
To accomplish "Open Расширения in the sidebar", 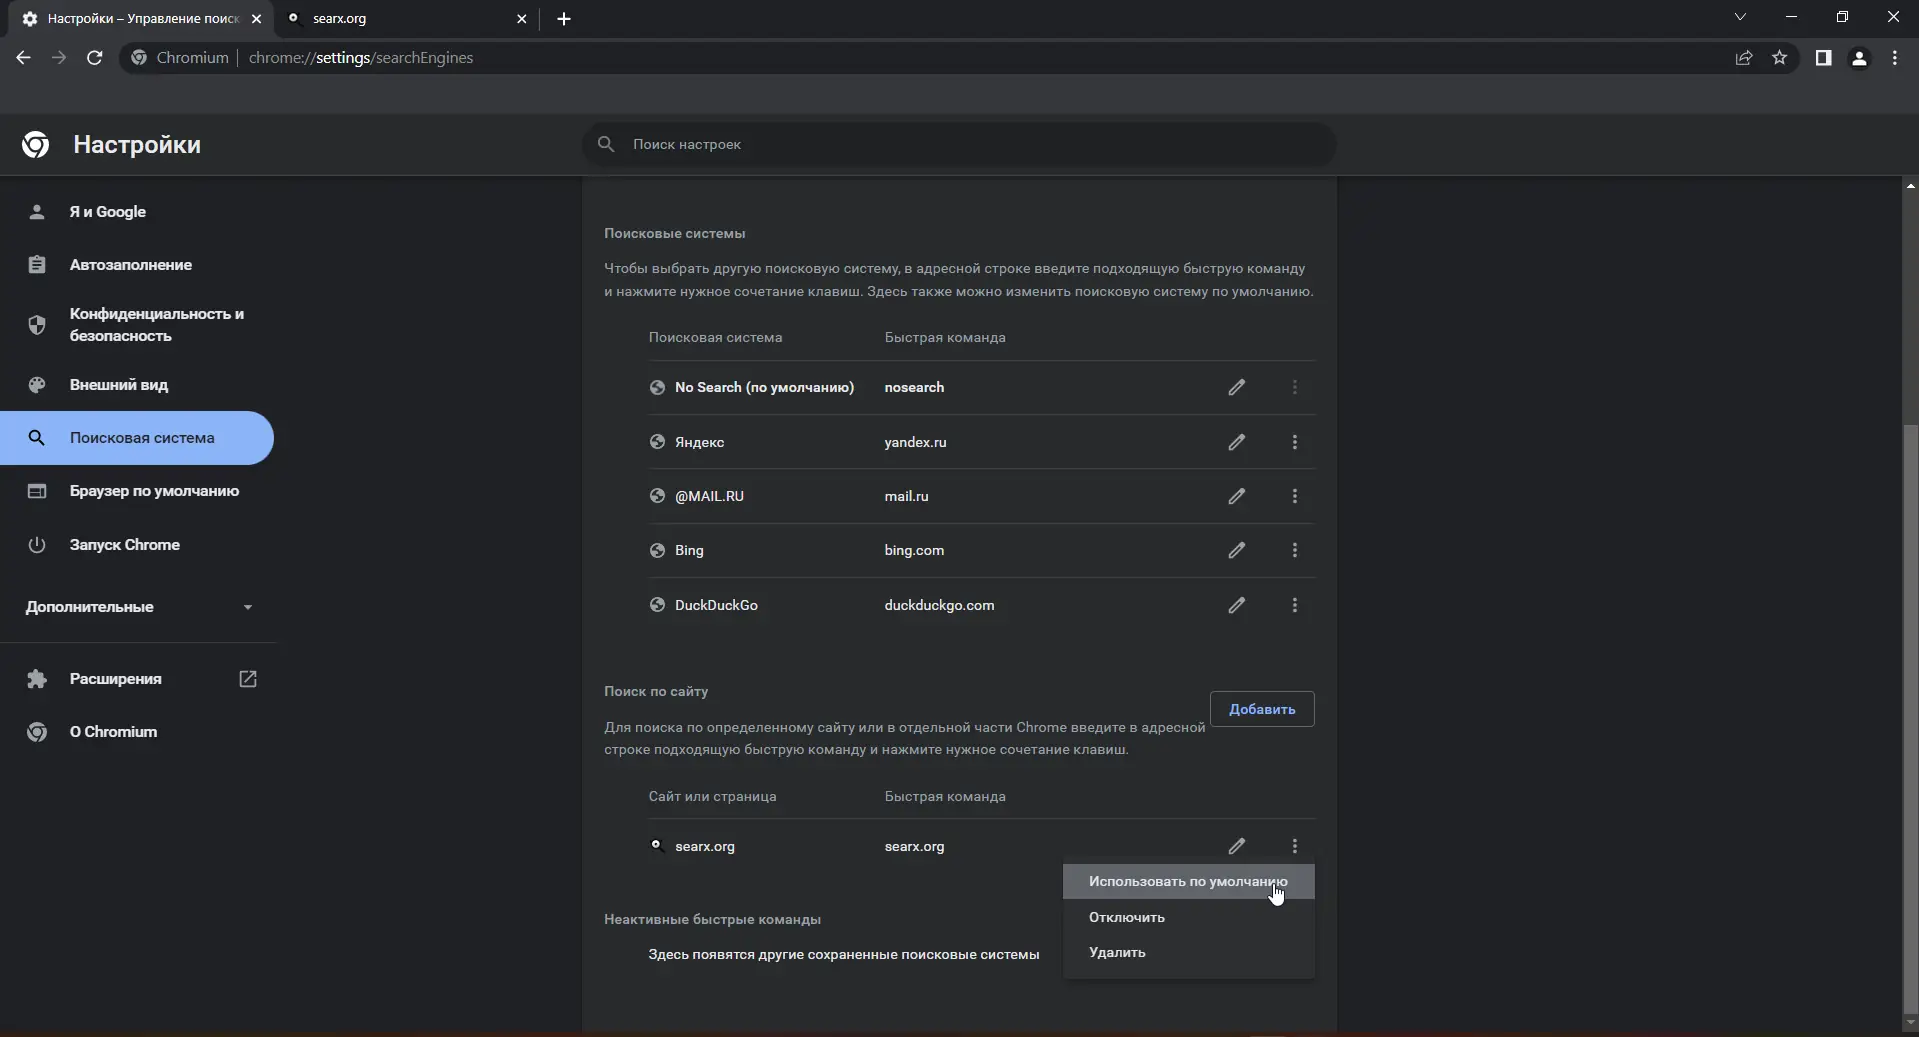I will [116, 679].
